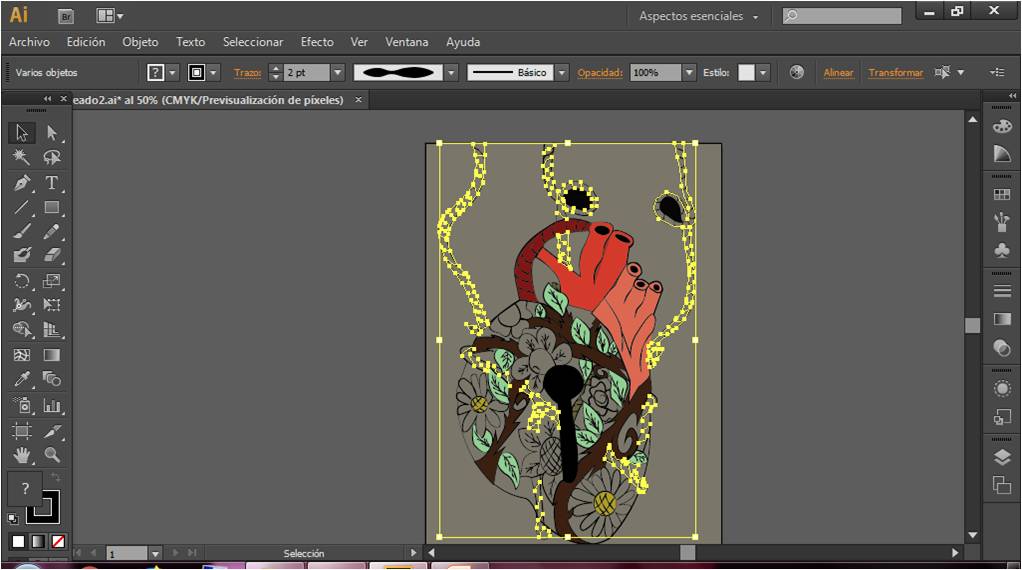Click the Transformar link
This screenshot has height=570, width=1022.
coord(895,73)
